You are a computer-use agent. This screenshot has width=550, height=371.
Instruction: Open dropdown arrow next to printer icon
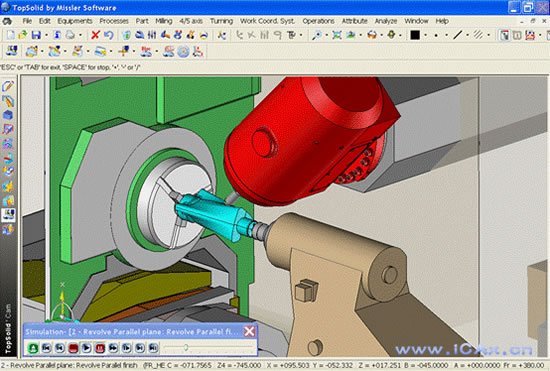coord(80,35)
